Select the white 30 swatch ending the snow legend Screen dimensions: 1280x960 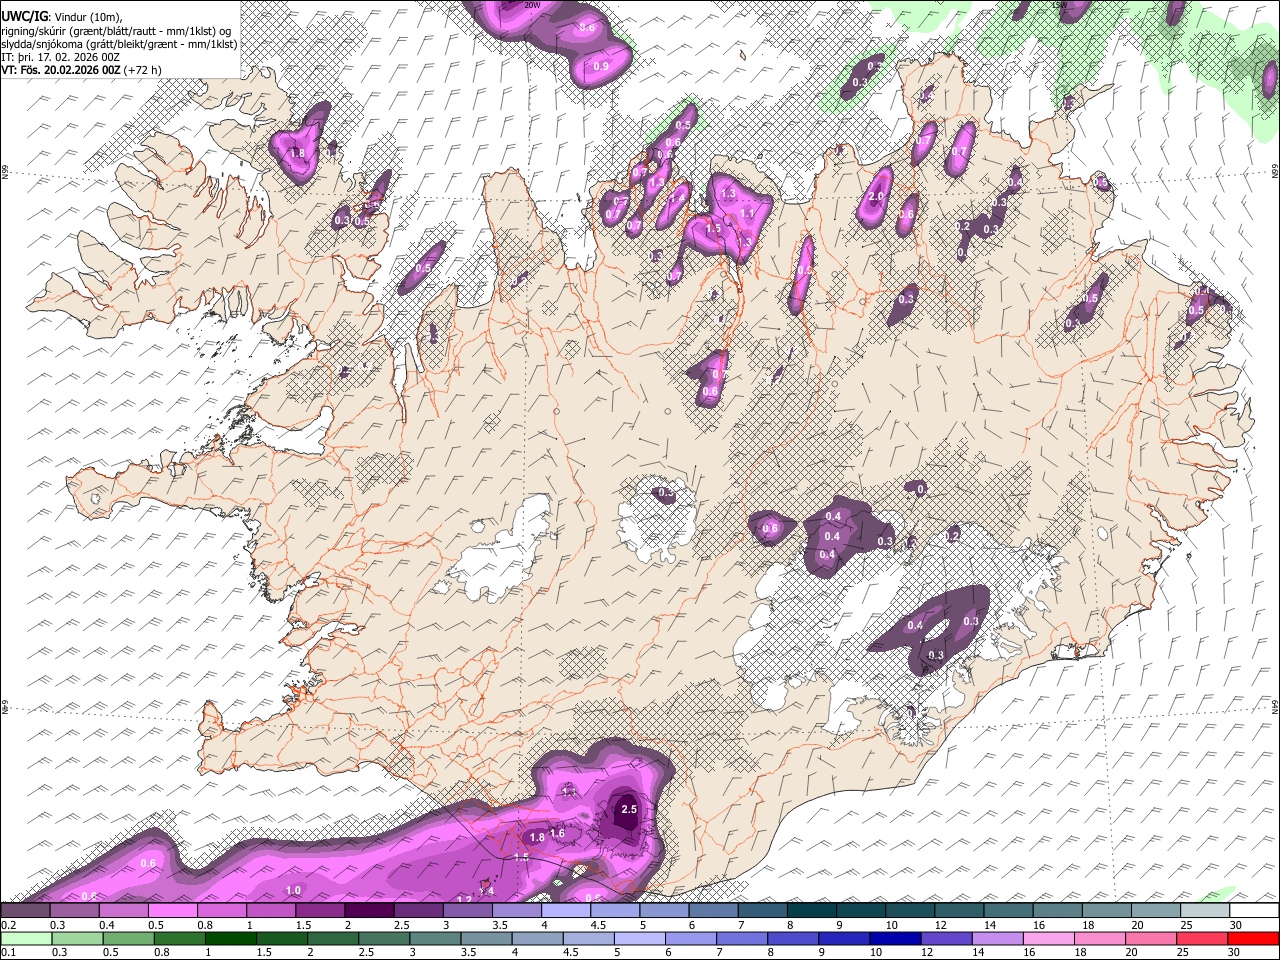(1254, 910)
